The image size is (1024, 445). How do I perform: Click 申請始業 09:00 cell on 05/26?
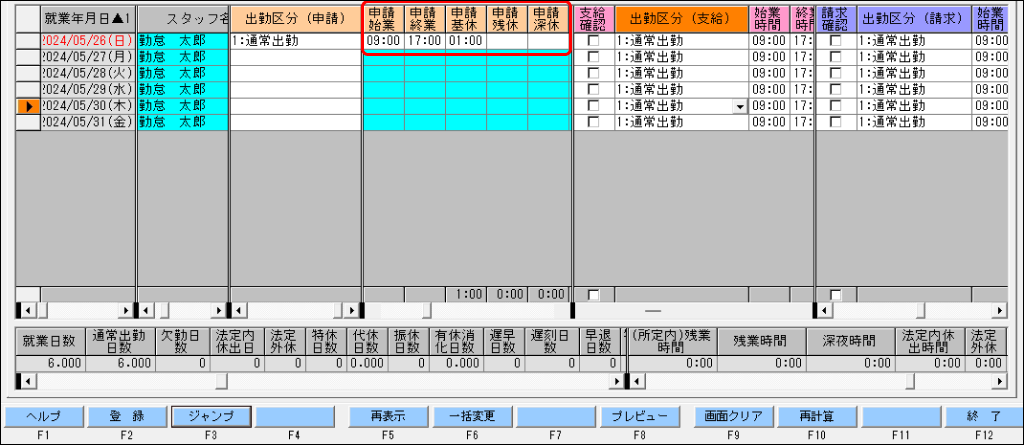[384, 41]
